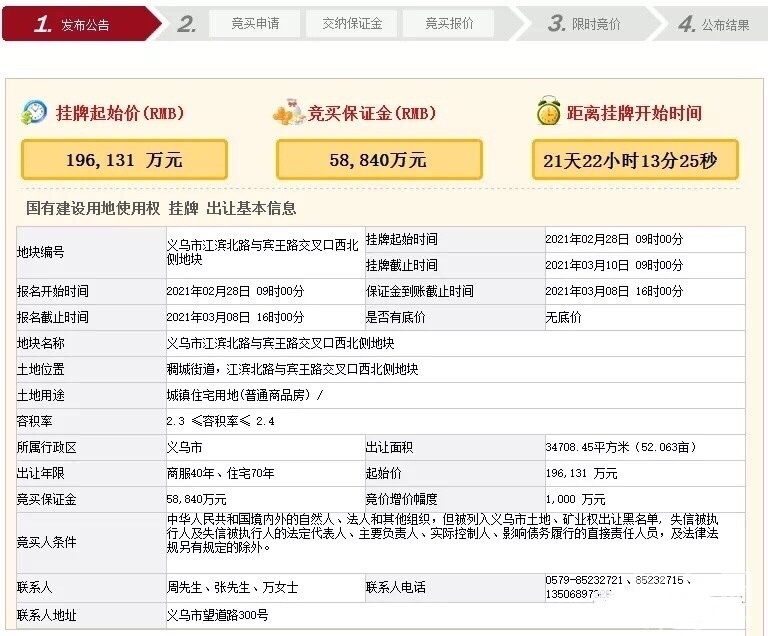Open the 公布结果 stage
The height and width of the screenshot is (636, 768).
point(714,24)
